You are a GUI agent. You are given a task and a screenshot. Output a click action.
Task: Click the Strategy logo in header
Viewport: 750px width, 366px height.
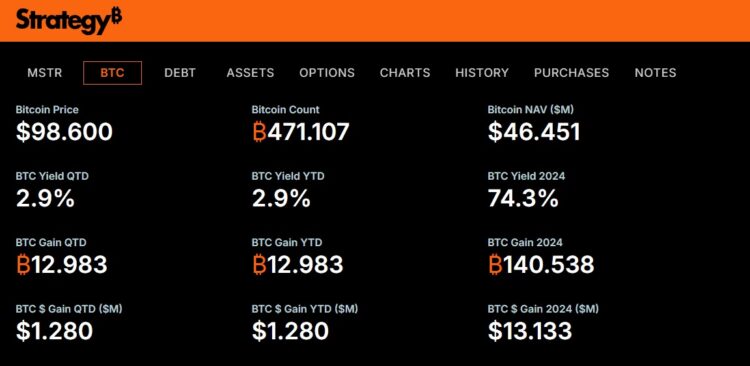pyautogui.click(x=68, y=21)
